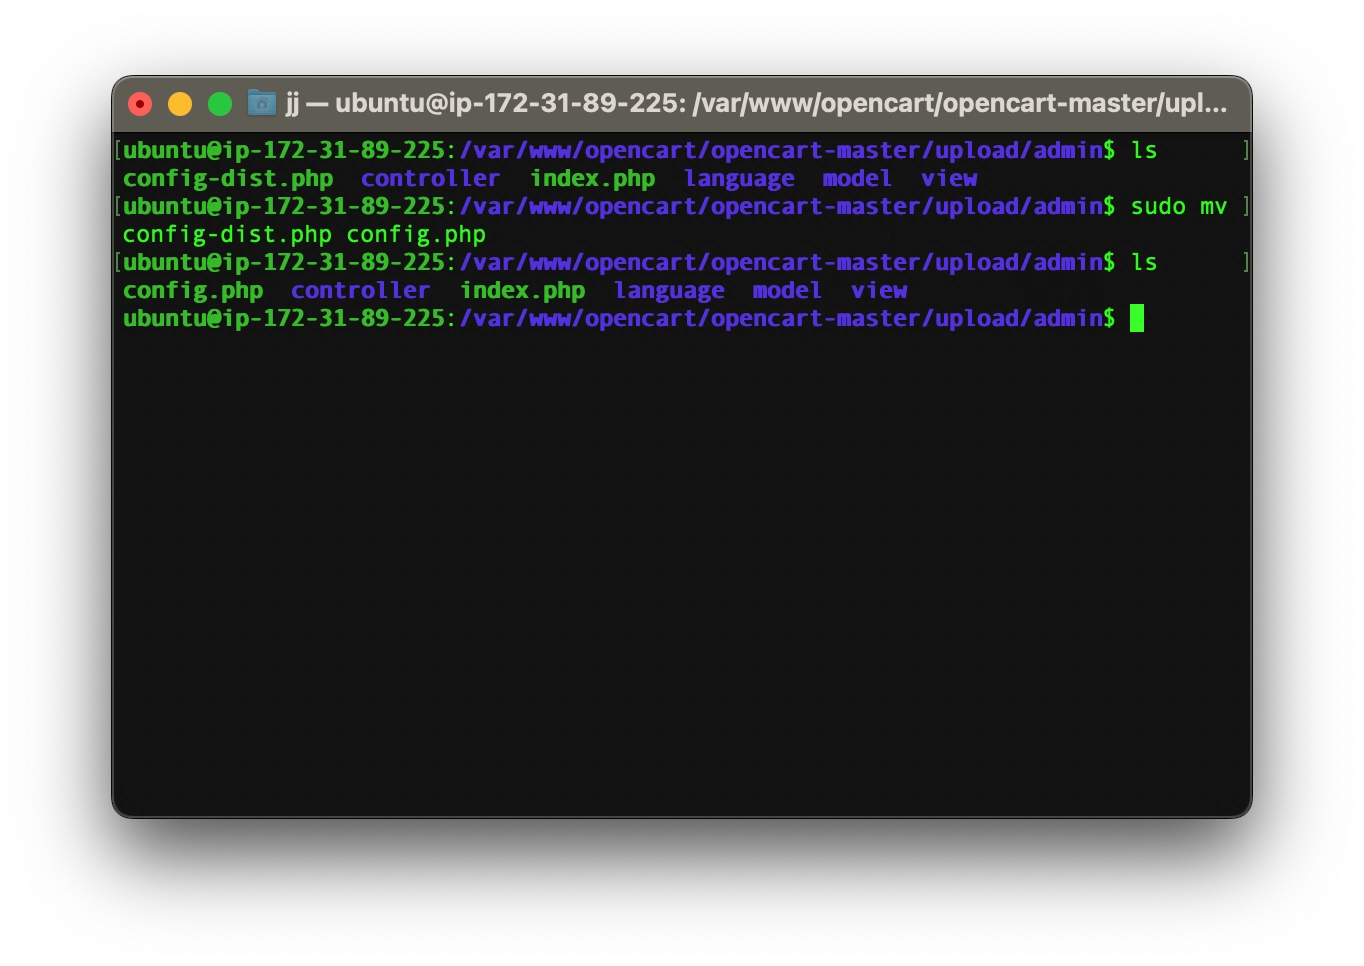The width and height of the screenshot is (1364, 966).
Task: Close the Terminal window with the red button
Action: click(140, 104)
